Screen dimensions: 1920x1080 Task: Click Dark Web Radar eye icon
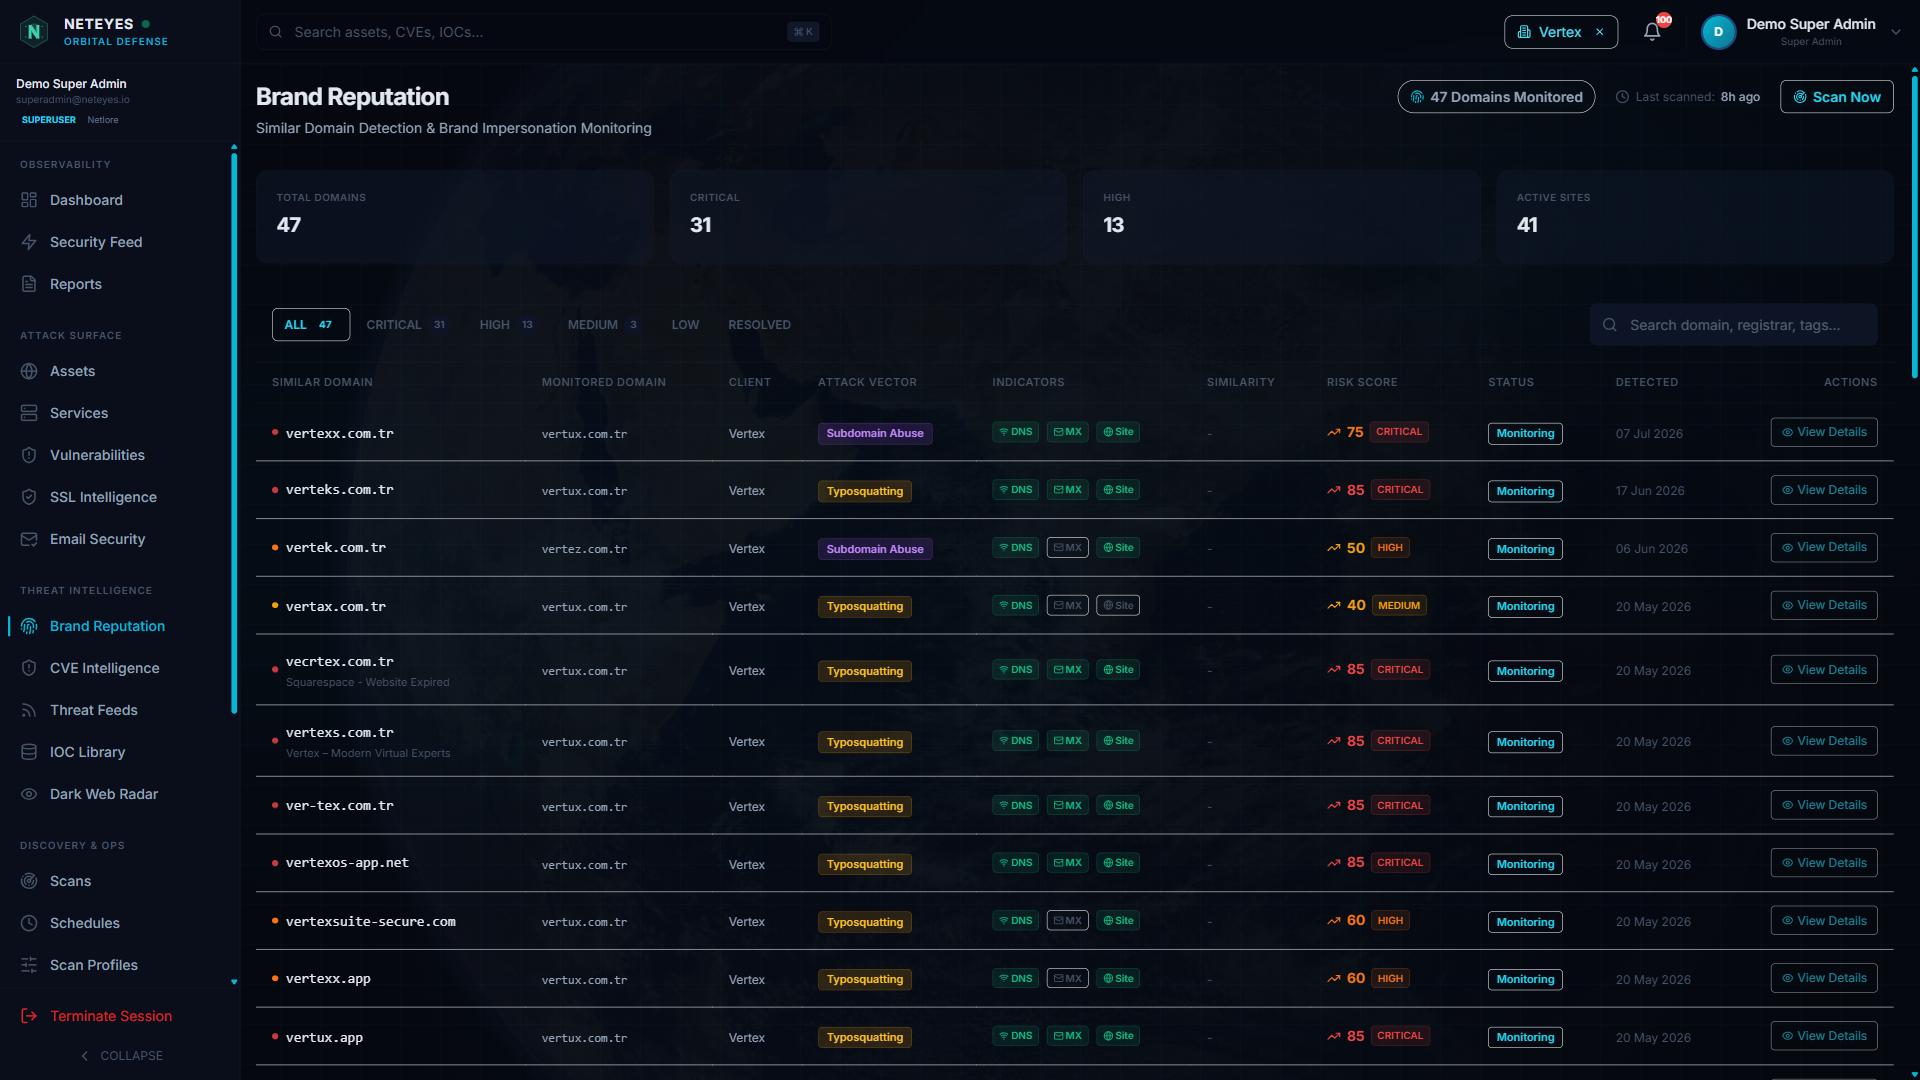click(29, 794)
